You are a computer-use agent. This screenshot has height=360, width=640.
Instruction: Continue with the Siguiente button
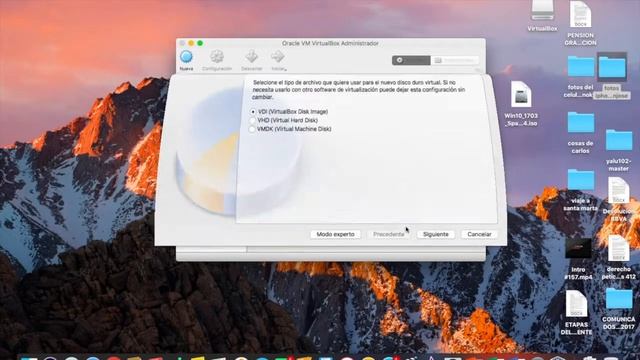click(436, 234)
